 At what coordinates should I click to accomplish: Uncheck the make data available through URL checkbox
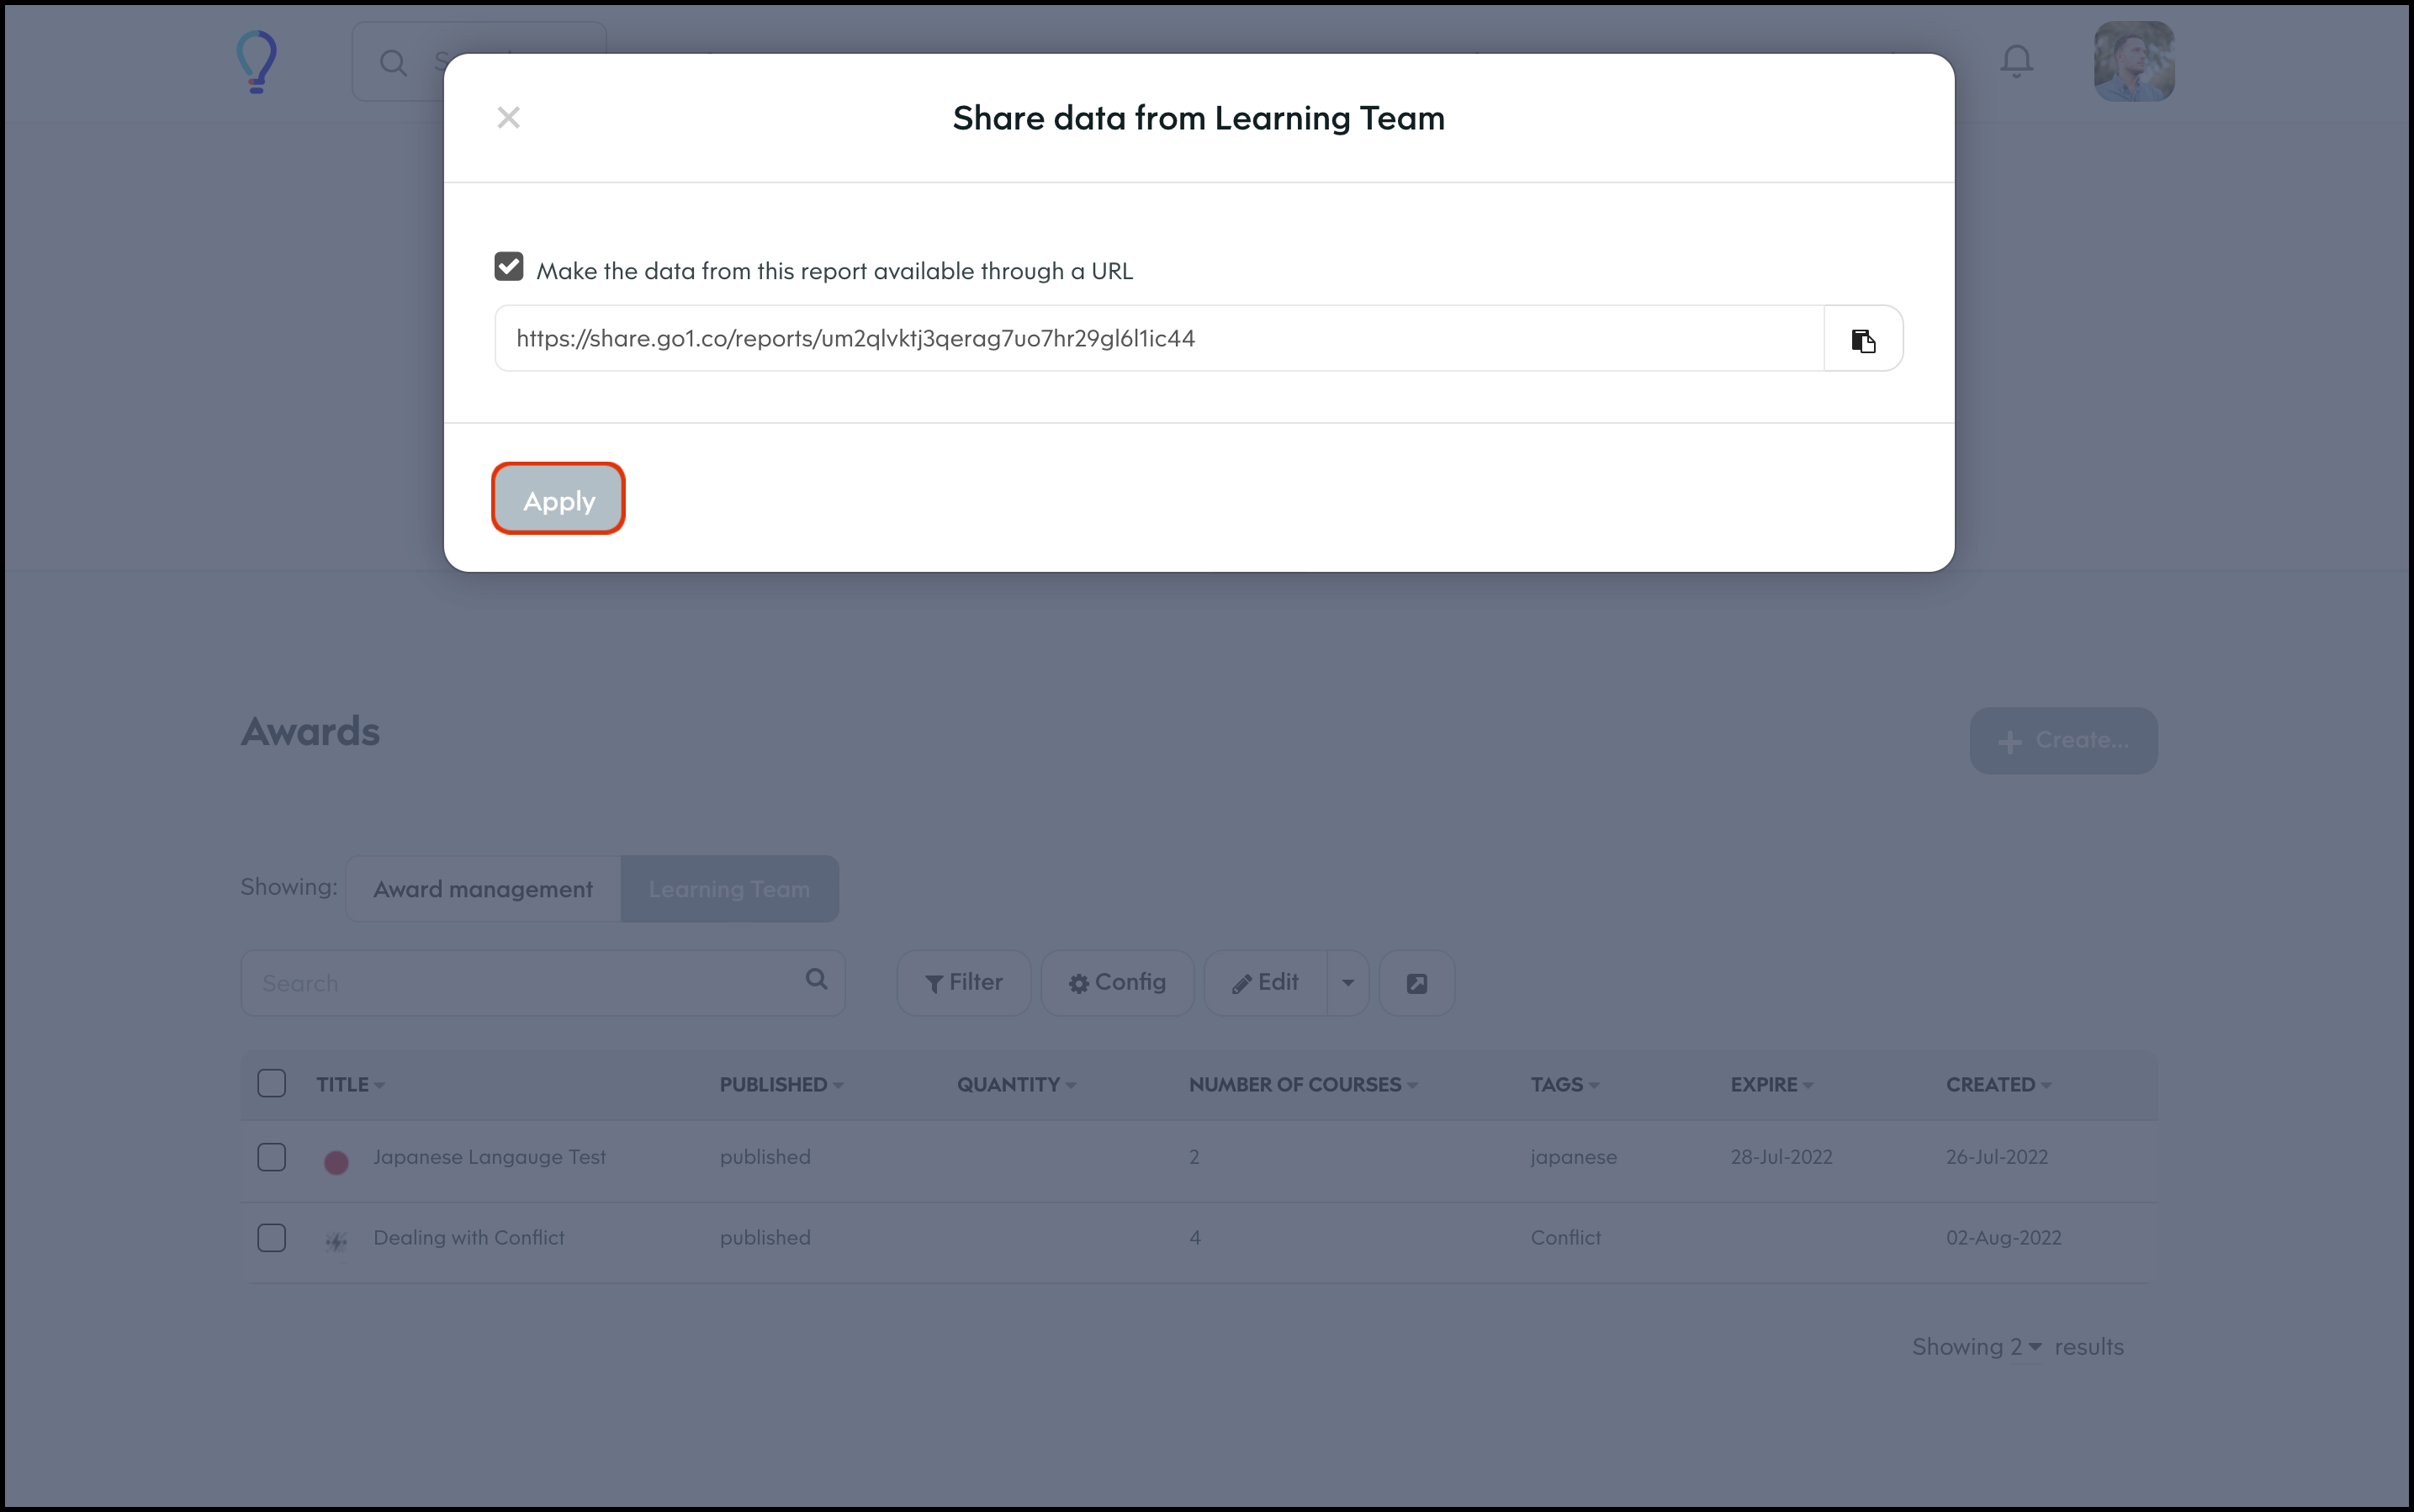pyautogui.click(x=509, y=267)
